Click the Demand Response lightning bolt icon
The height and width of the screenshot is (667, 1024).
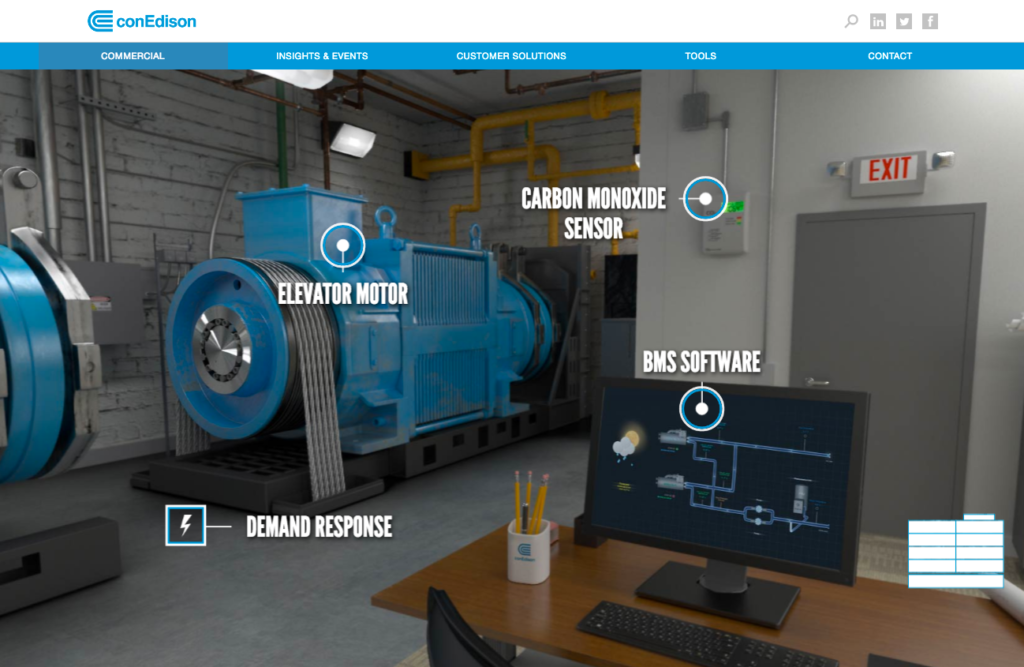point(185,525)
